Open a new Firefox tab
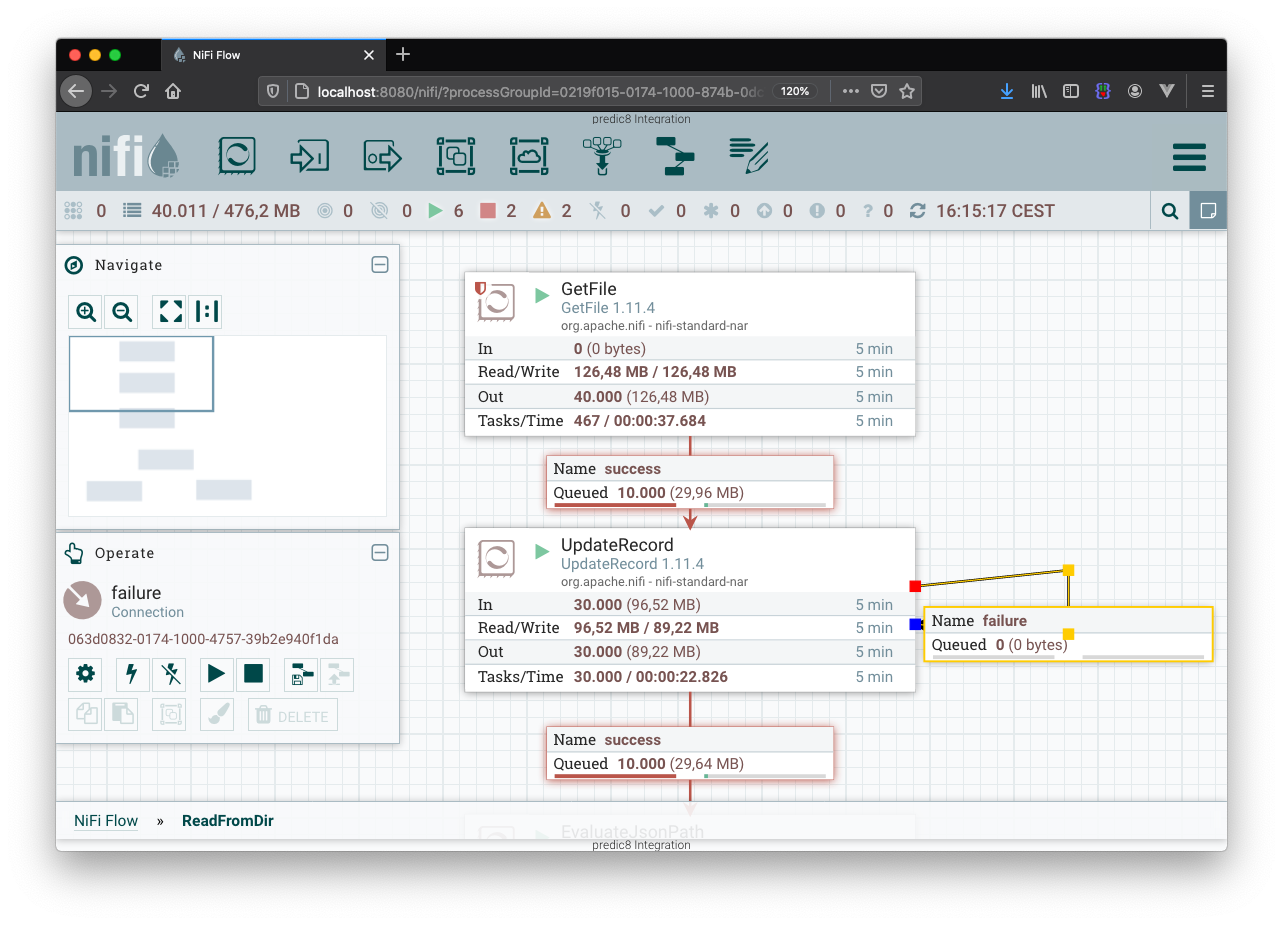1283x925 pixels. pos(403,54)
